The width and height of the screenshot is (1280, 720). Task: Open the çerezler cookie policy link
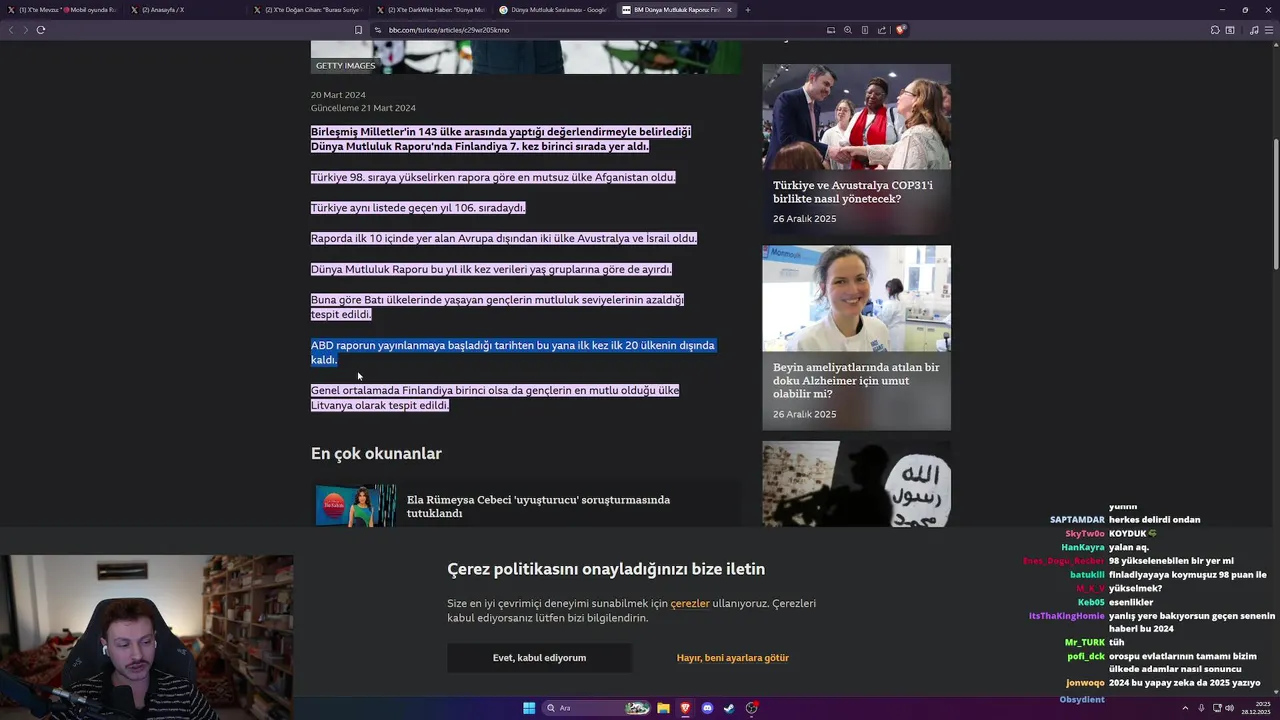pos(690,604)
